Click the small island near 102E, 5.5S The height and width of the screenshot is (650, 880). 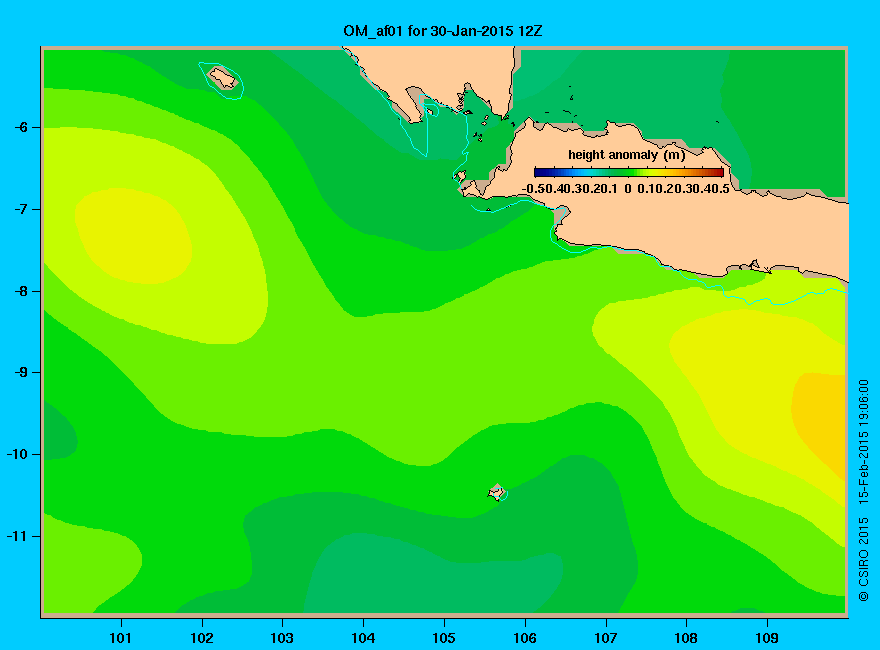tap(223, 78)
